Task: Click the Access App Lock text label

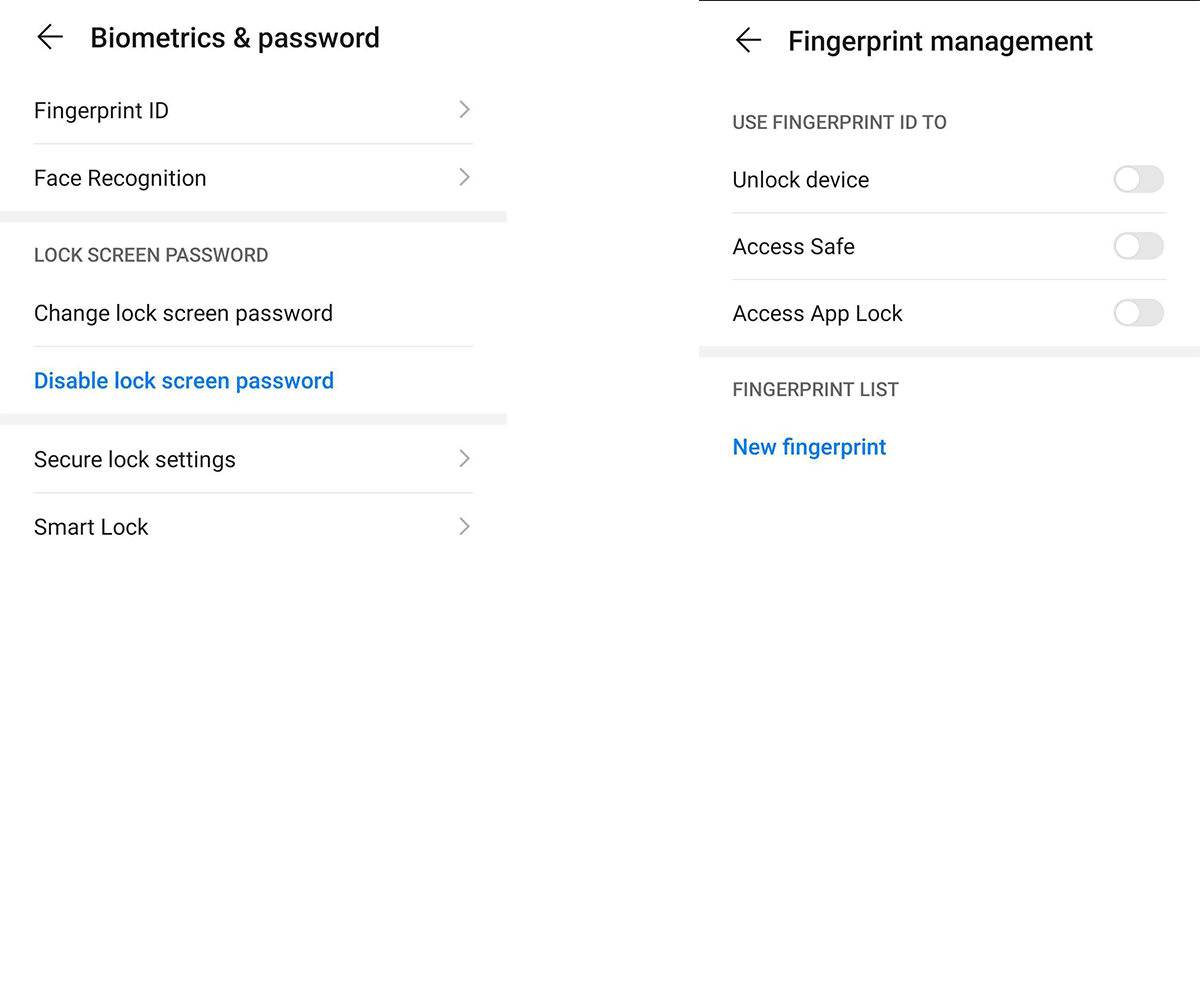Action: [x=817, y=314]
